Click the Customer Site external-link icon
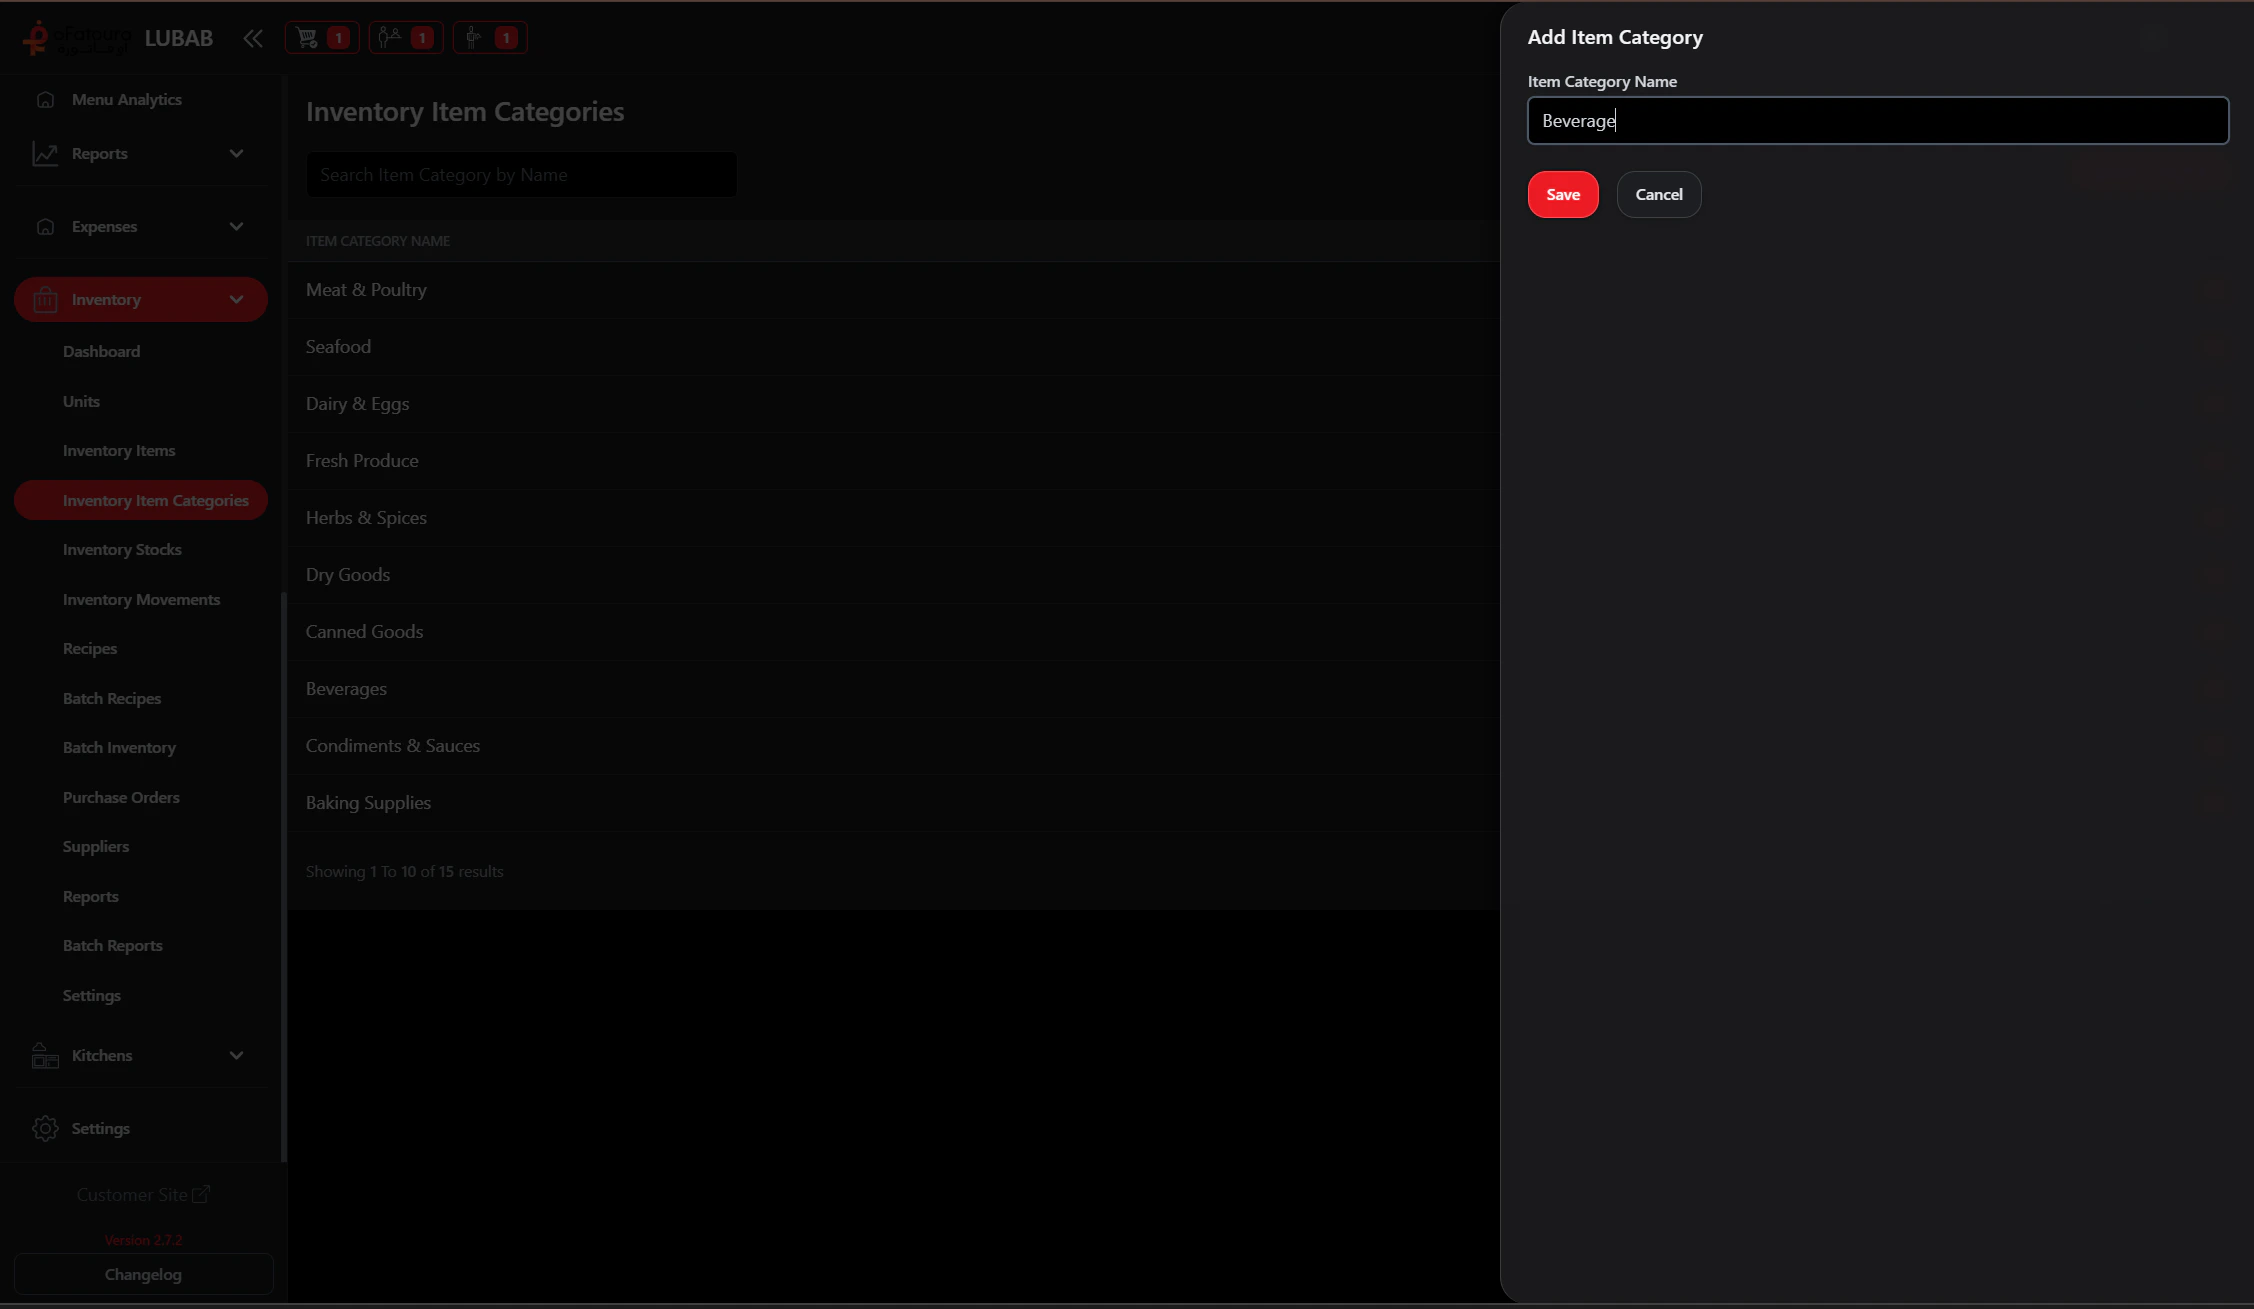Screen dimensions: 2254x1309 tap(203, 1193)
